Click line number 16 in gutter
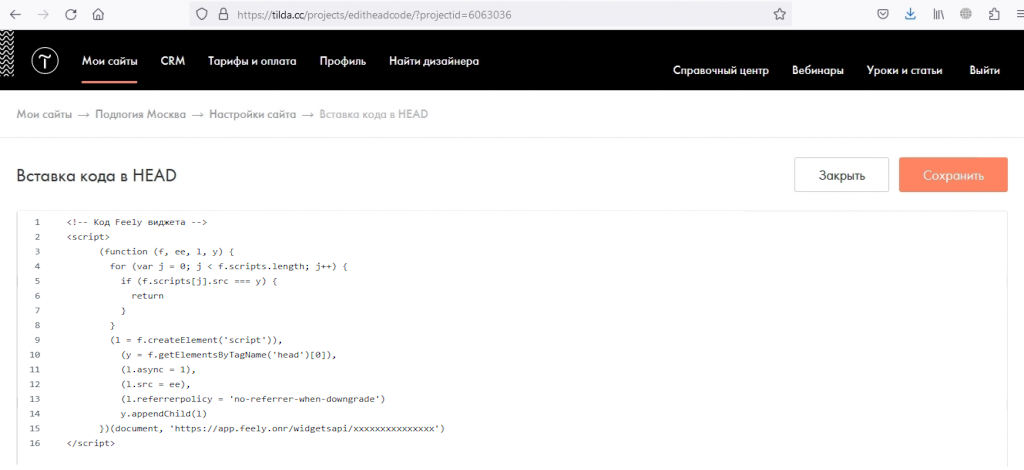 [x=35, y=443]
